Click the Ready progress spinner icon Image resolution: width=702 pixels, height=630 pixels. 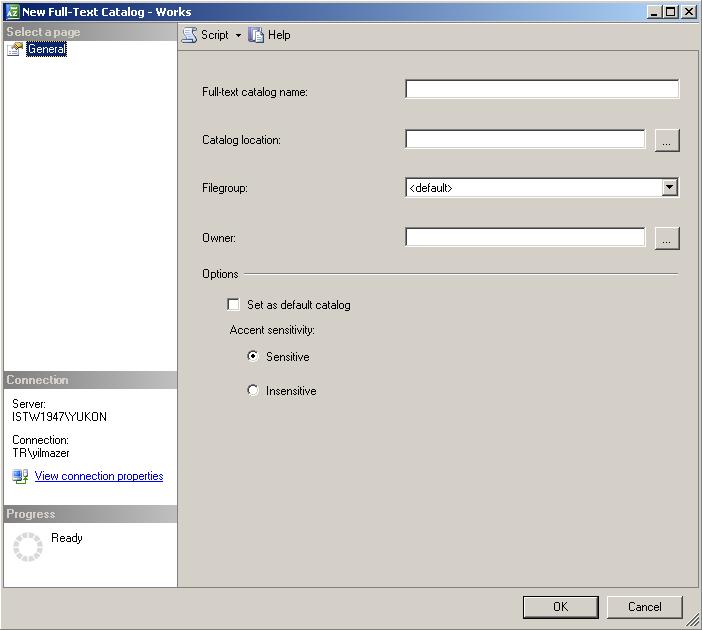tap(28, 546)
